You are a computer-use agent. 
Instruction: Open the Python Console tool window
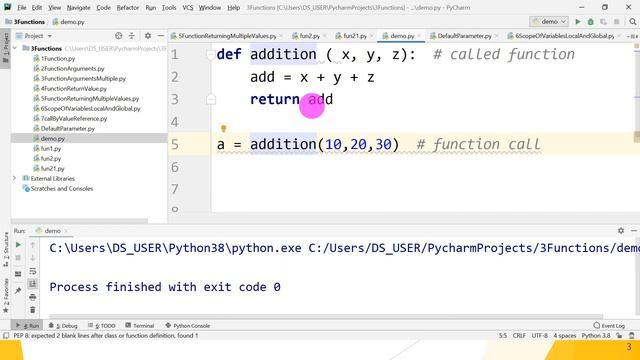[188, 326]
